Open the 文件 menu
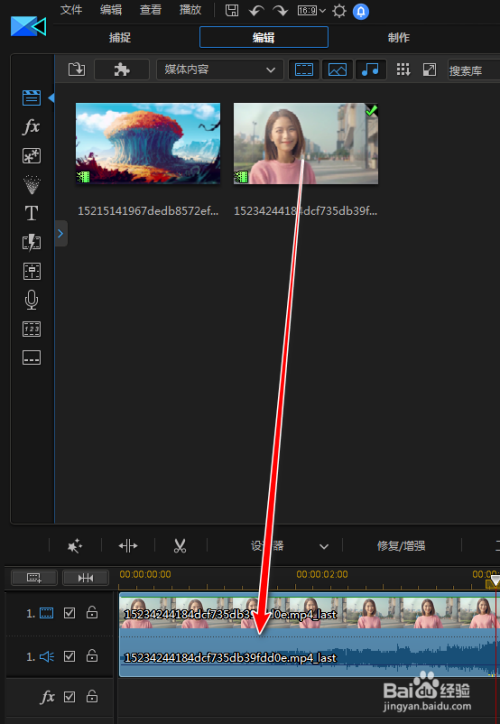Screen dimensions: 500x724 71,10
